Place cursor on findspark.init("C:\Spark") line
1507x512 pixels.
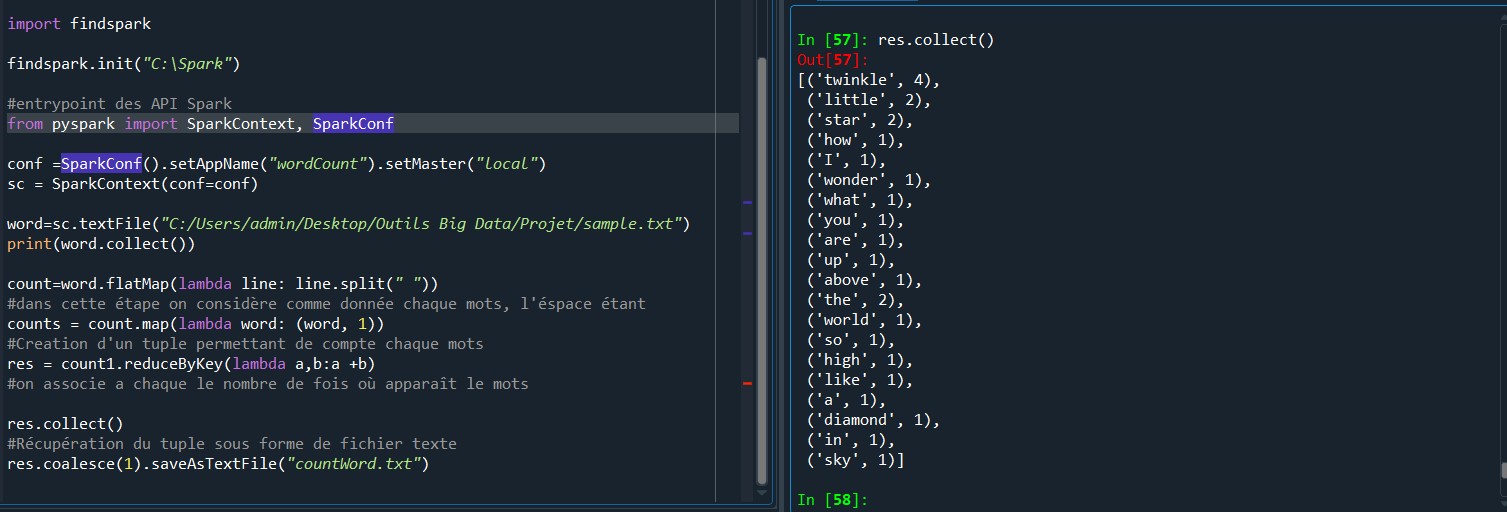(x=124, y=63)
